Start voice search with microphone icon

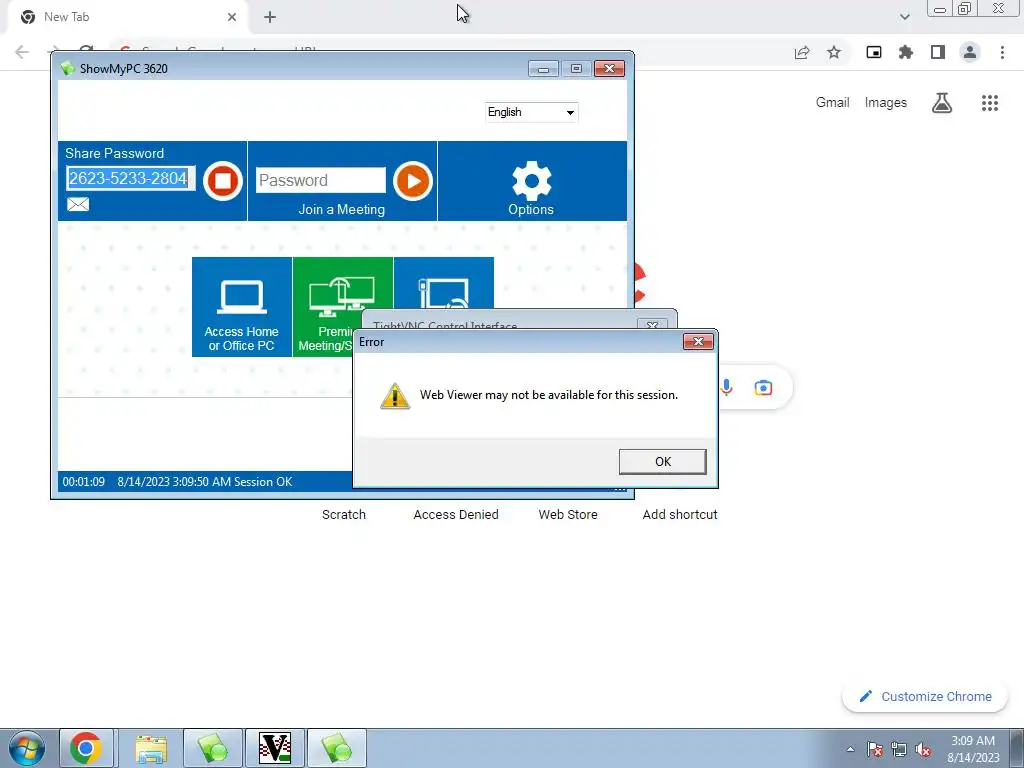[x=726, y=388]
